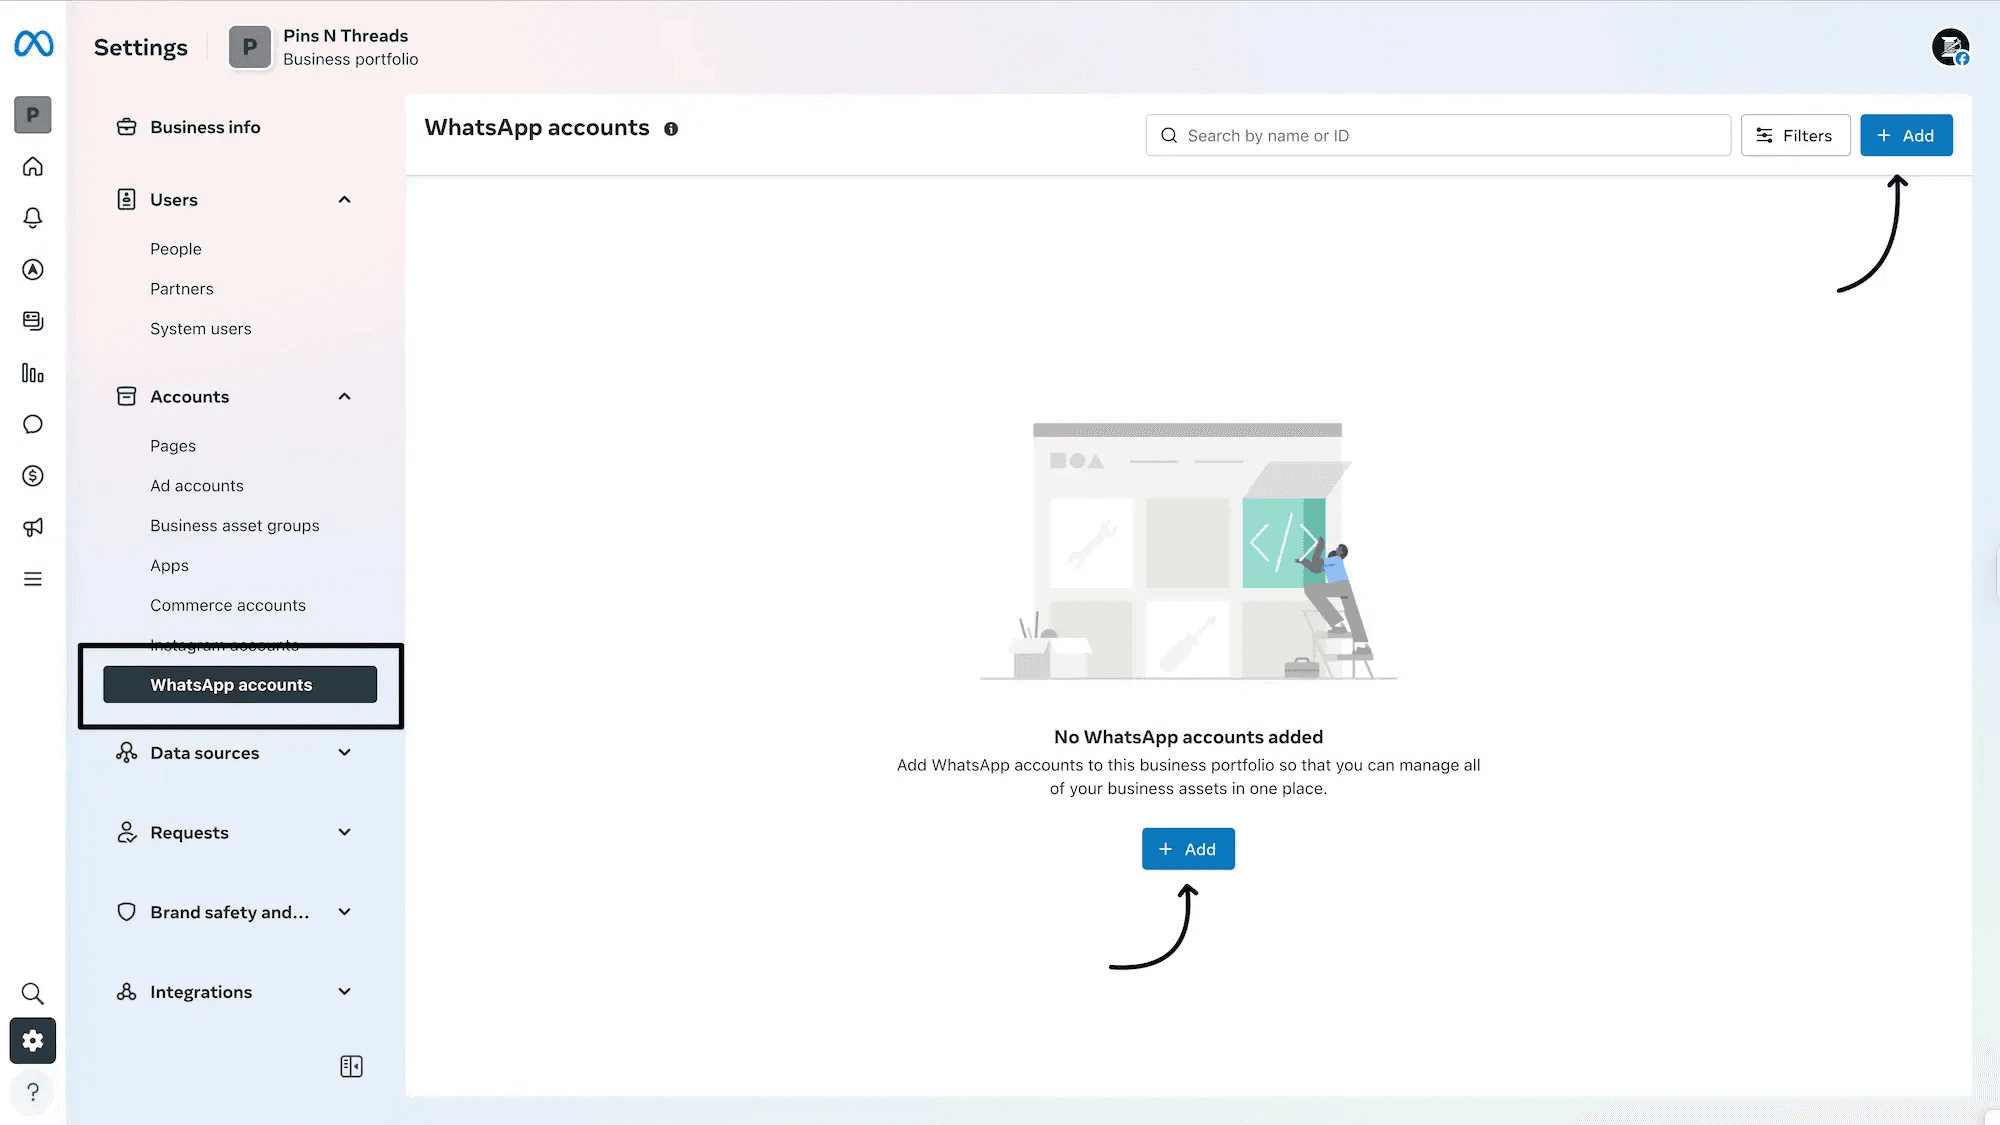This screenshot has width=2000, height=1125.
Task: Click info icon beside WhatsApp accounts title
Action: point(671,129)
